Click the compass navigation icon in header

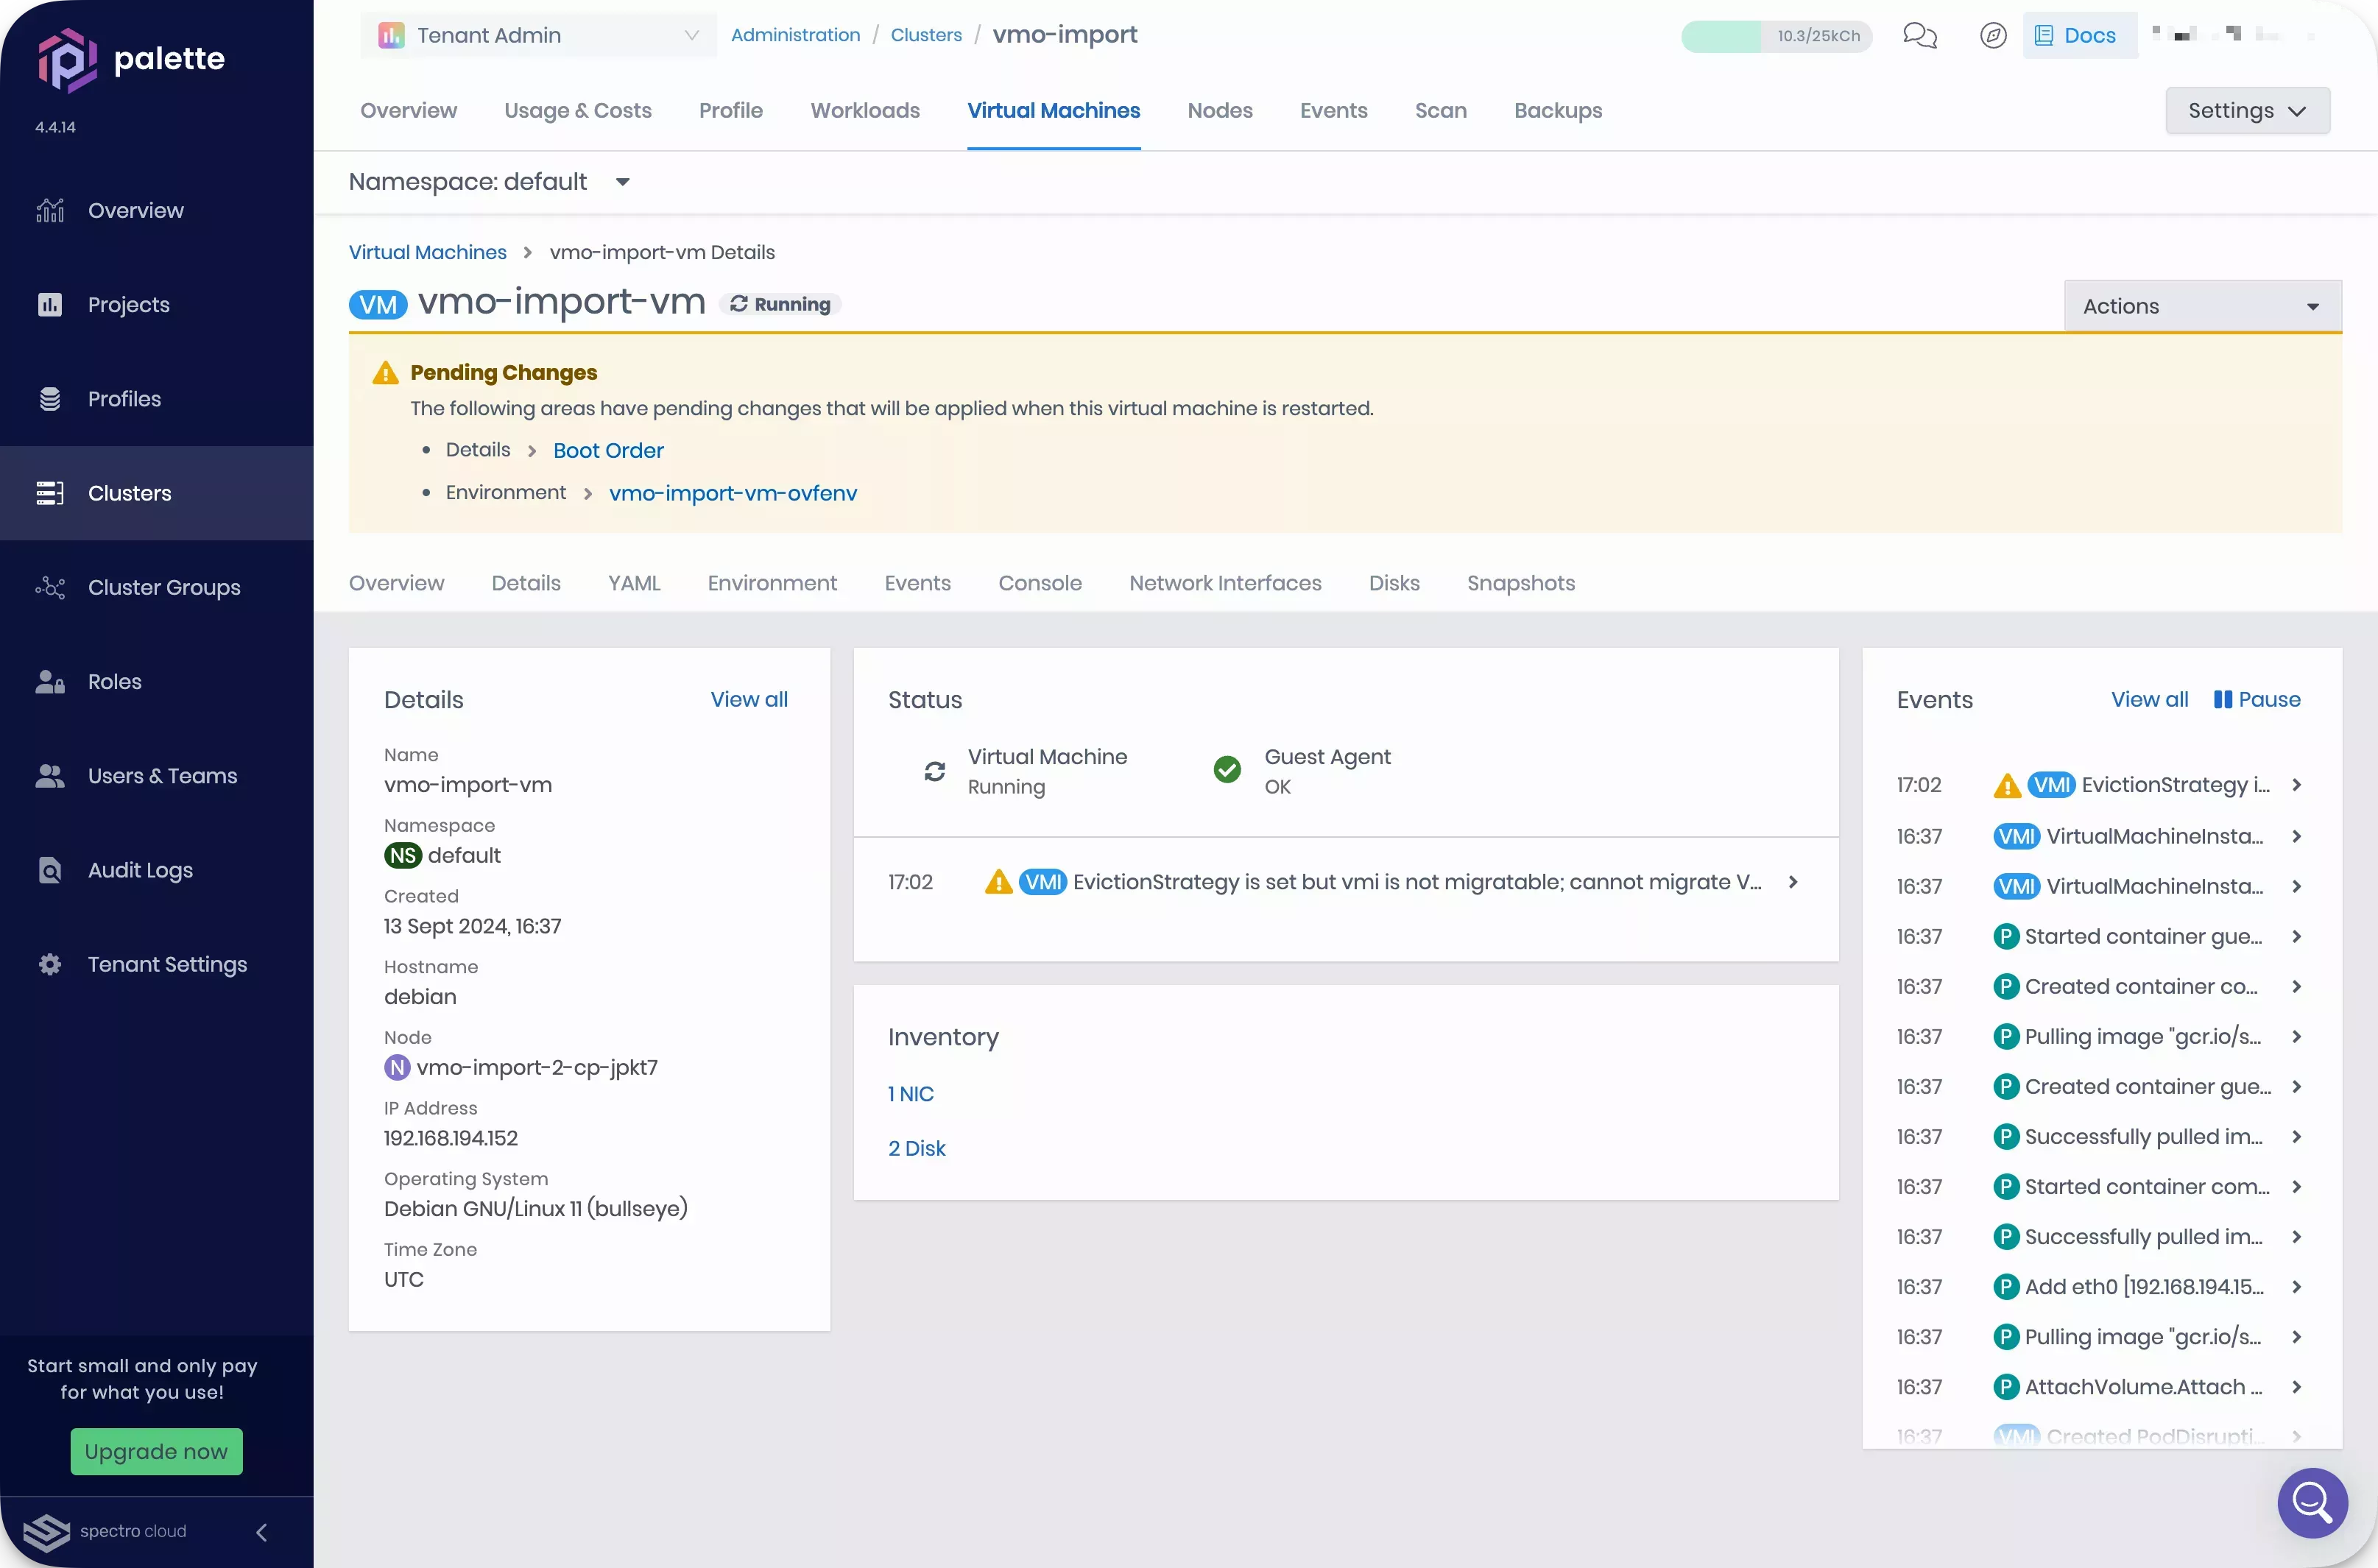click(1993, 35)
